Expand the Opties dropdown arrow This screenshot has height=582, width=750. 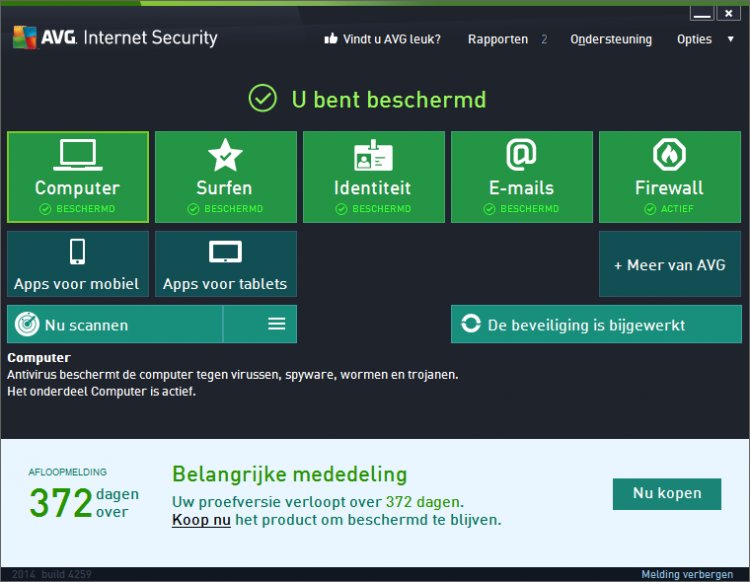coord(730,39)
